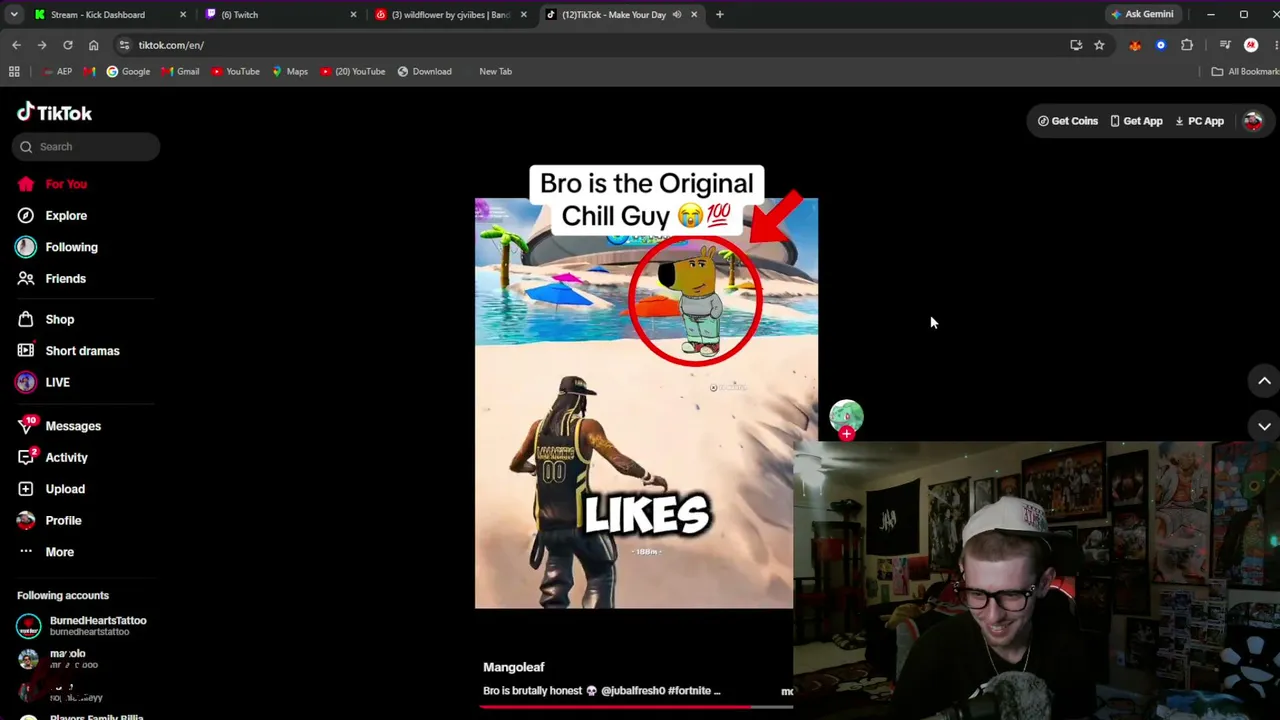This screenshot has width=1280, height=720.
Task: Go to the next video with the down chevron
Action: (1264, 427)
